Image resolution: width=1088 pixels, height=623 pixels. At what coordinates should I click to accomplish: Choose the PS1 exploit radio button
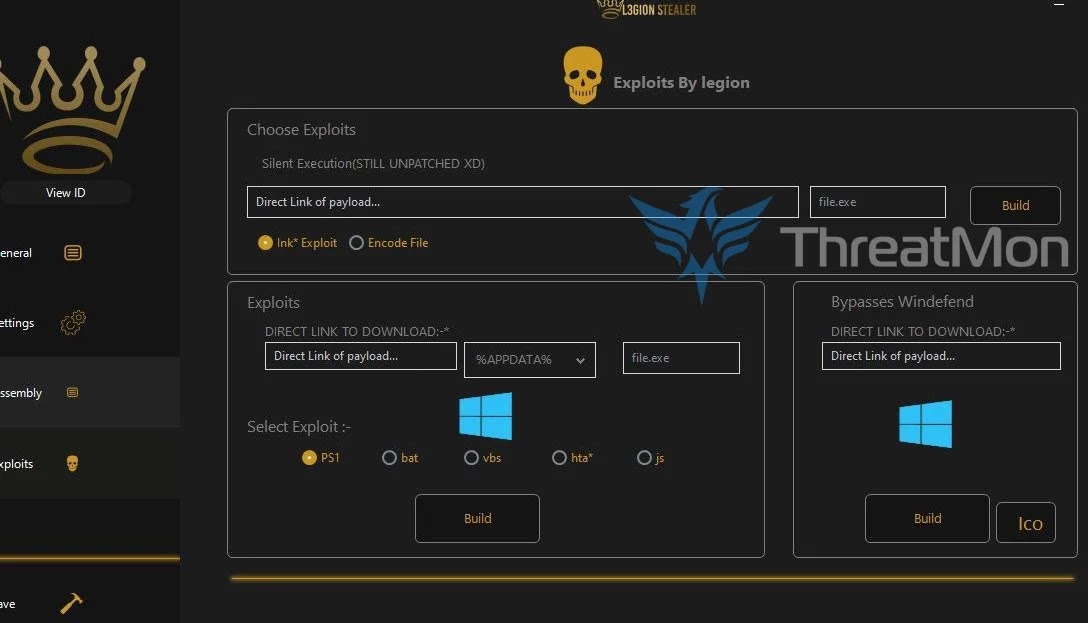(x=309, y=458)
